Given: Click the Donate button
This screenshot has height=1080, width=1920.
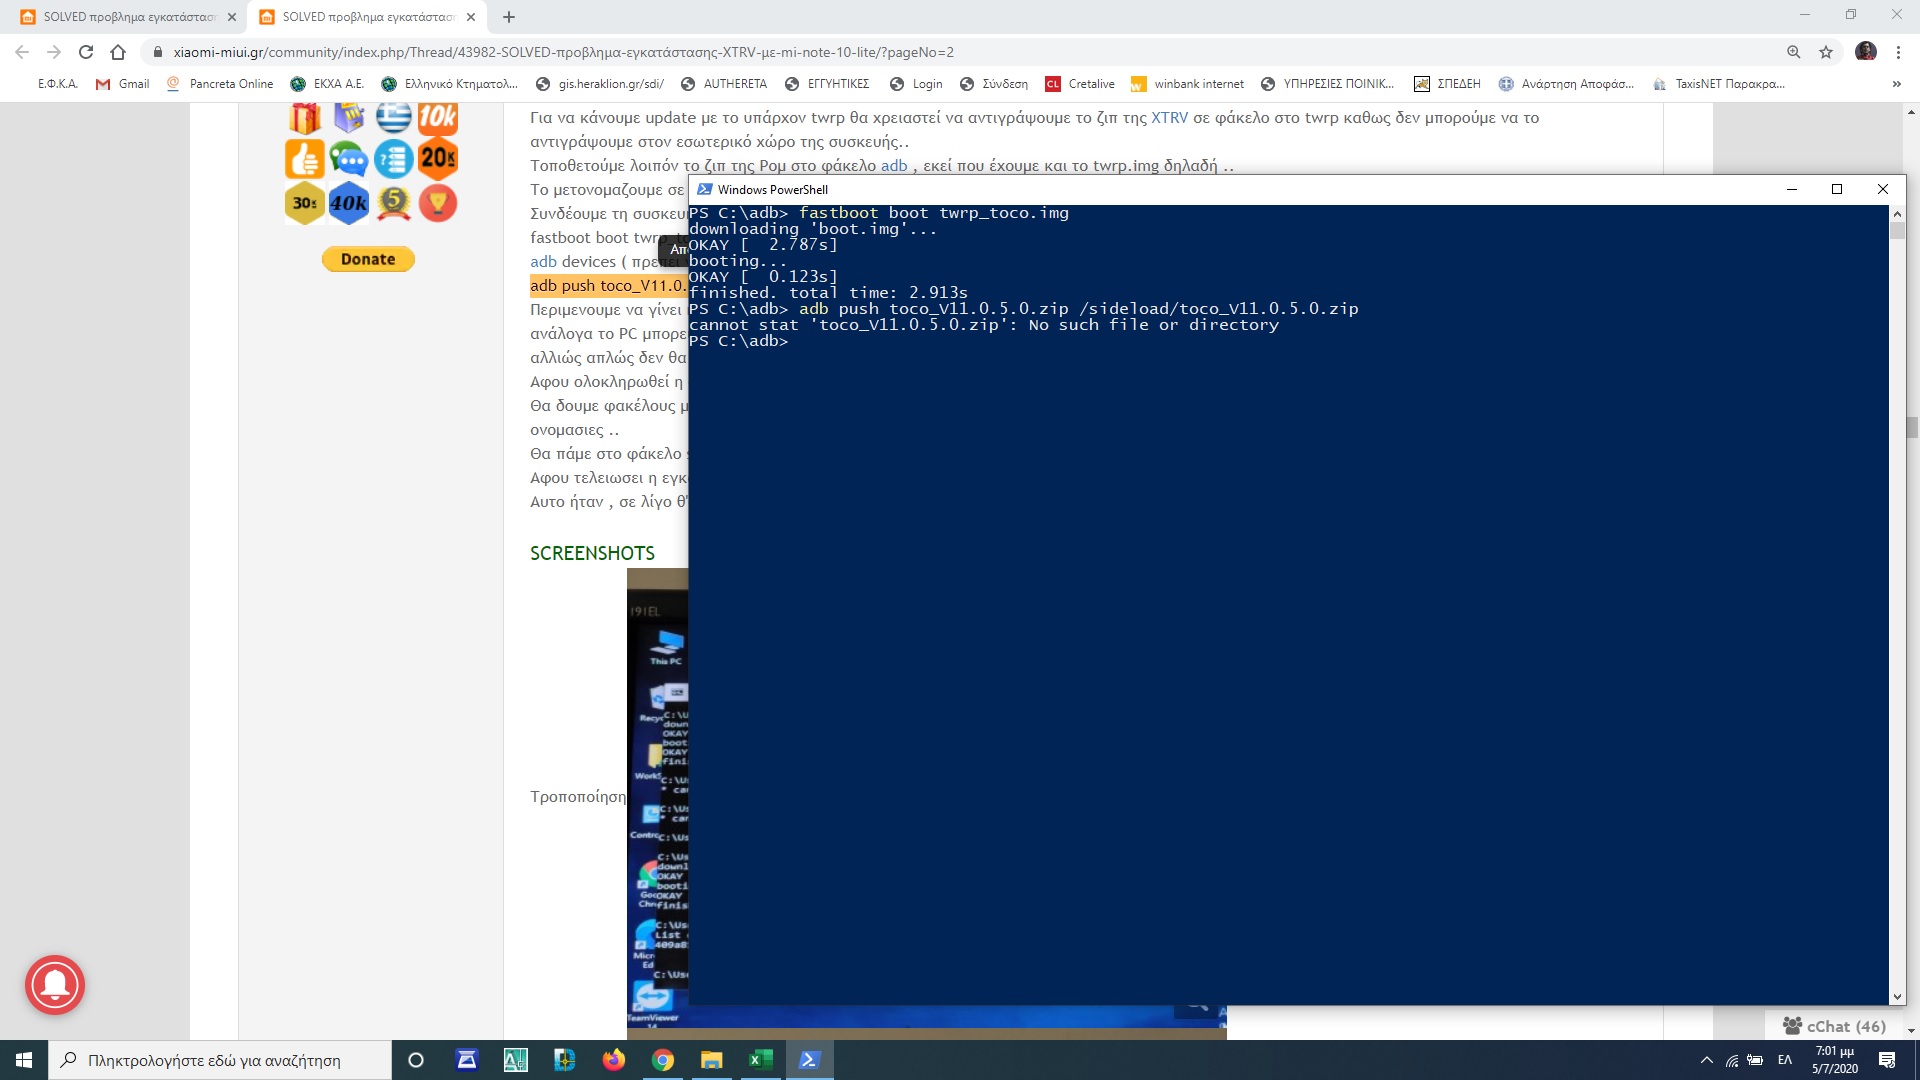Looking at the screenshot, I should (368, 259).
